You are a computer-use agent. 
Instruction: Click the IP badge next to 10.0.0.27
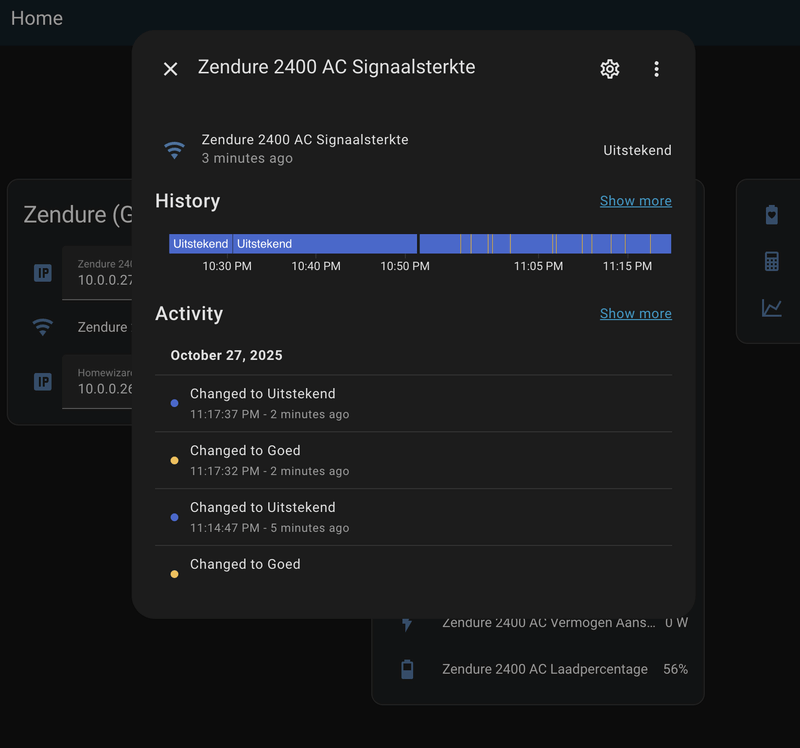[41, 272]
